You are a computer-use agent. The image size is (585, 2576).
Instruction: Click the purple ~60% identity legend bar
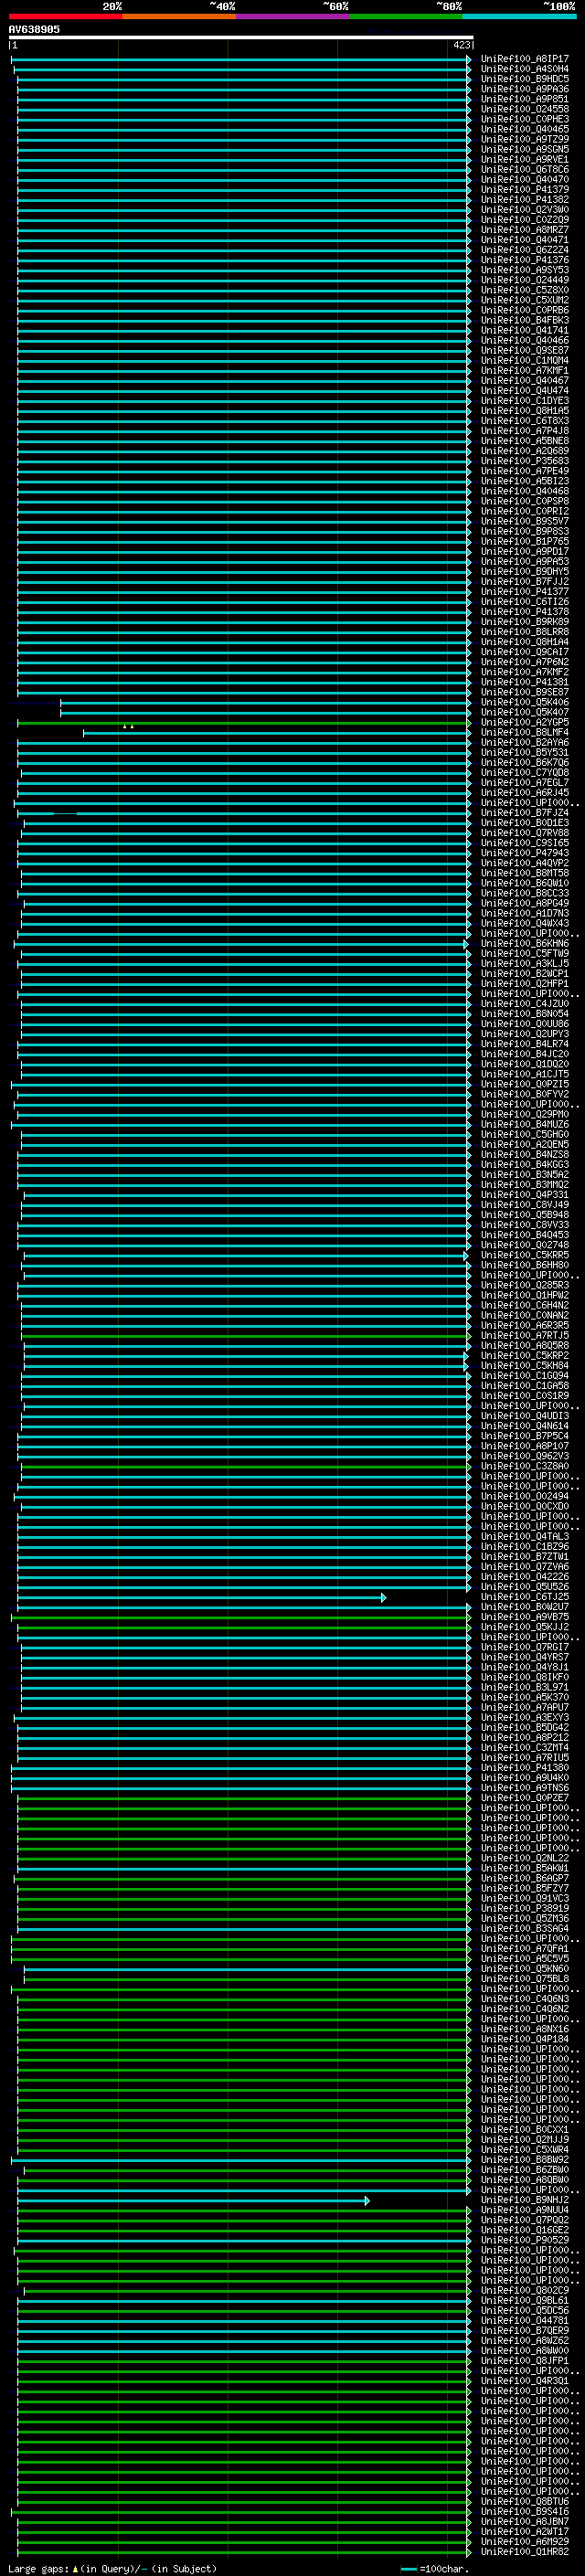pyautogui.click(x=292, y=16)
